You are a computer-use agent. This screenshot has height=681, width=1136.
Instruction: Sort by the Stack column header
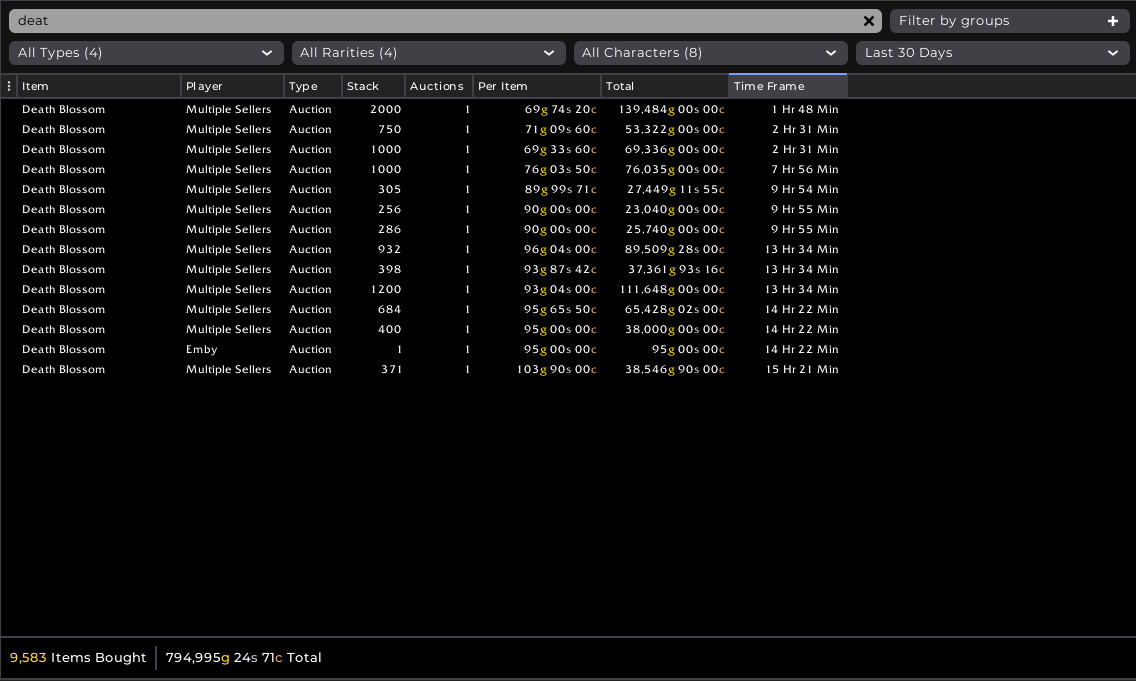373,86
